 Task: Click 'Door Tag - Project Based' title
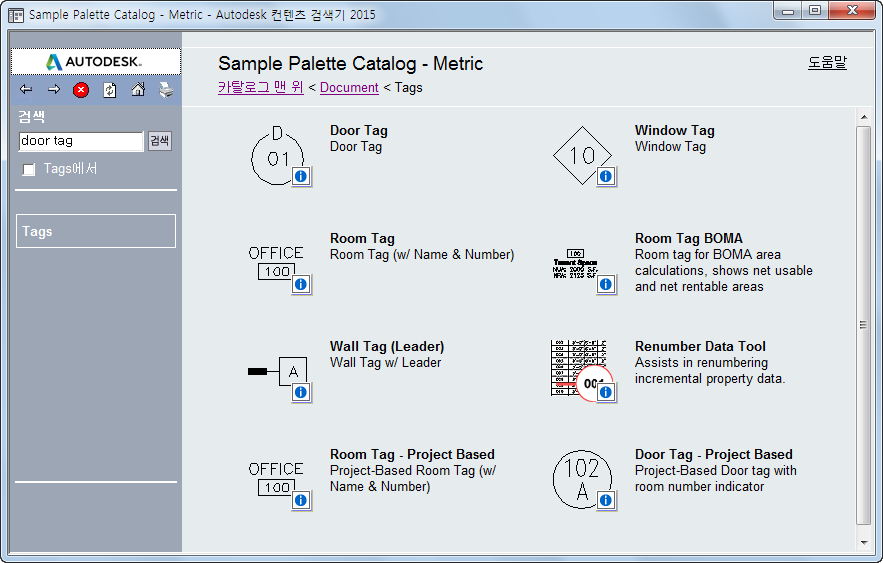(713, 454)
